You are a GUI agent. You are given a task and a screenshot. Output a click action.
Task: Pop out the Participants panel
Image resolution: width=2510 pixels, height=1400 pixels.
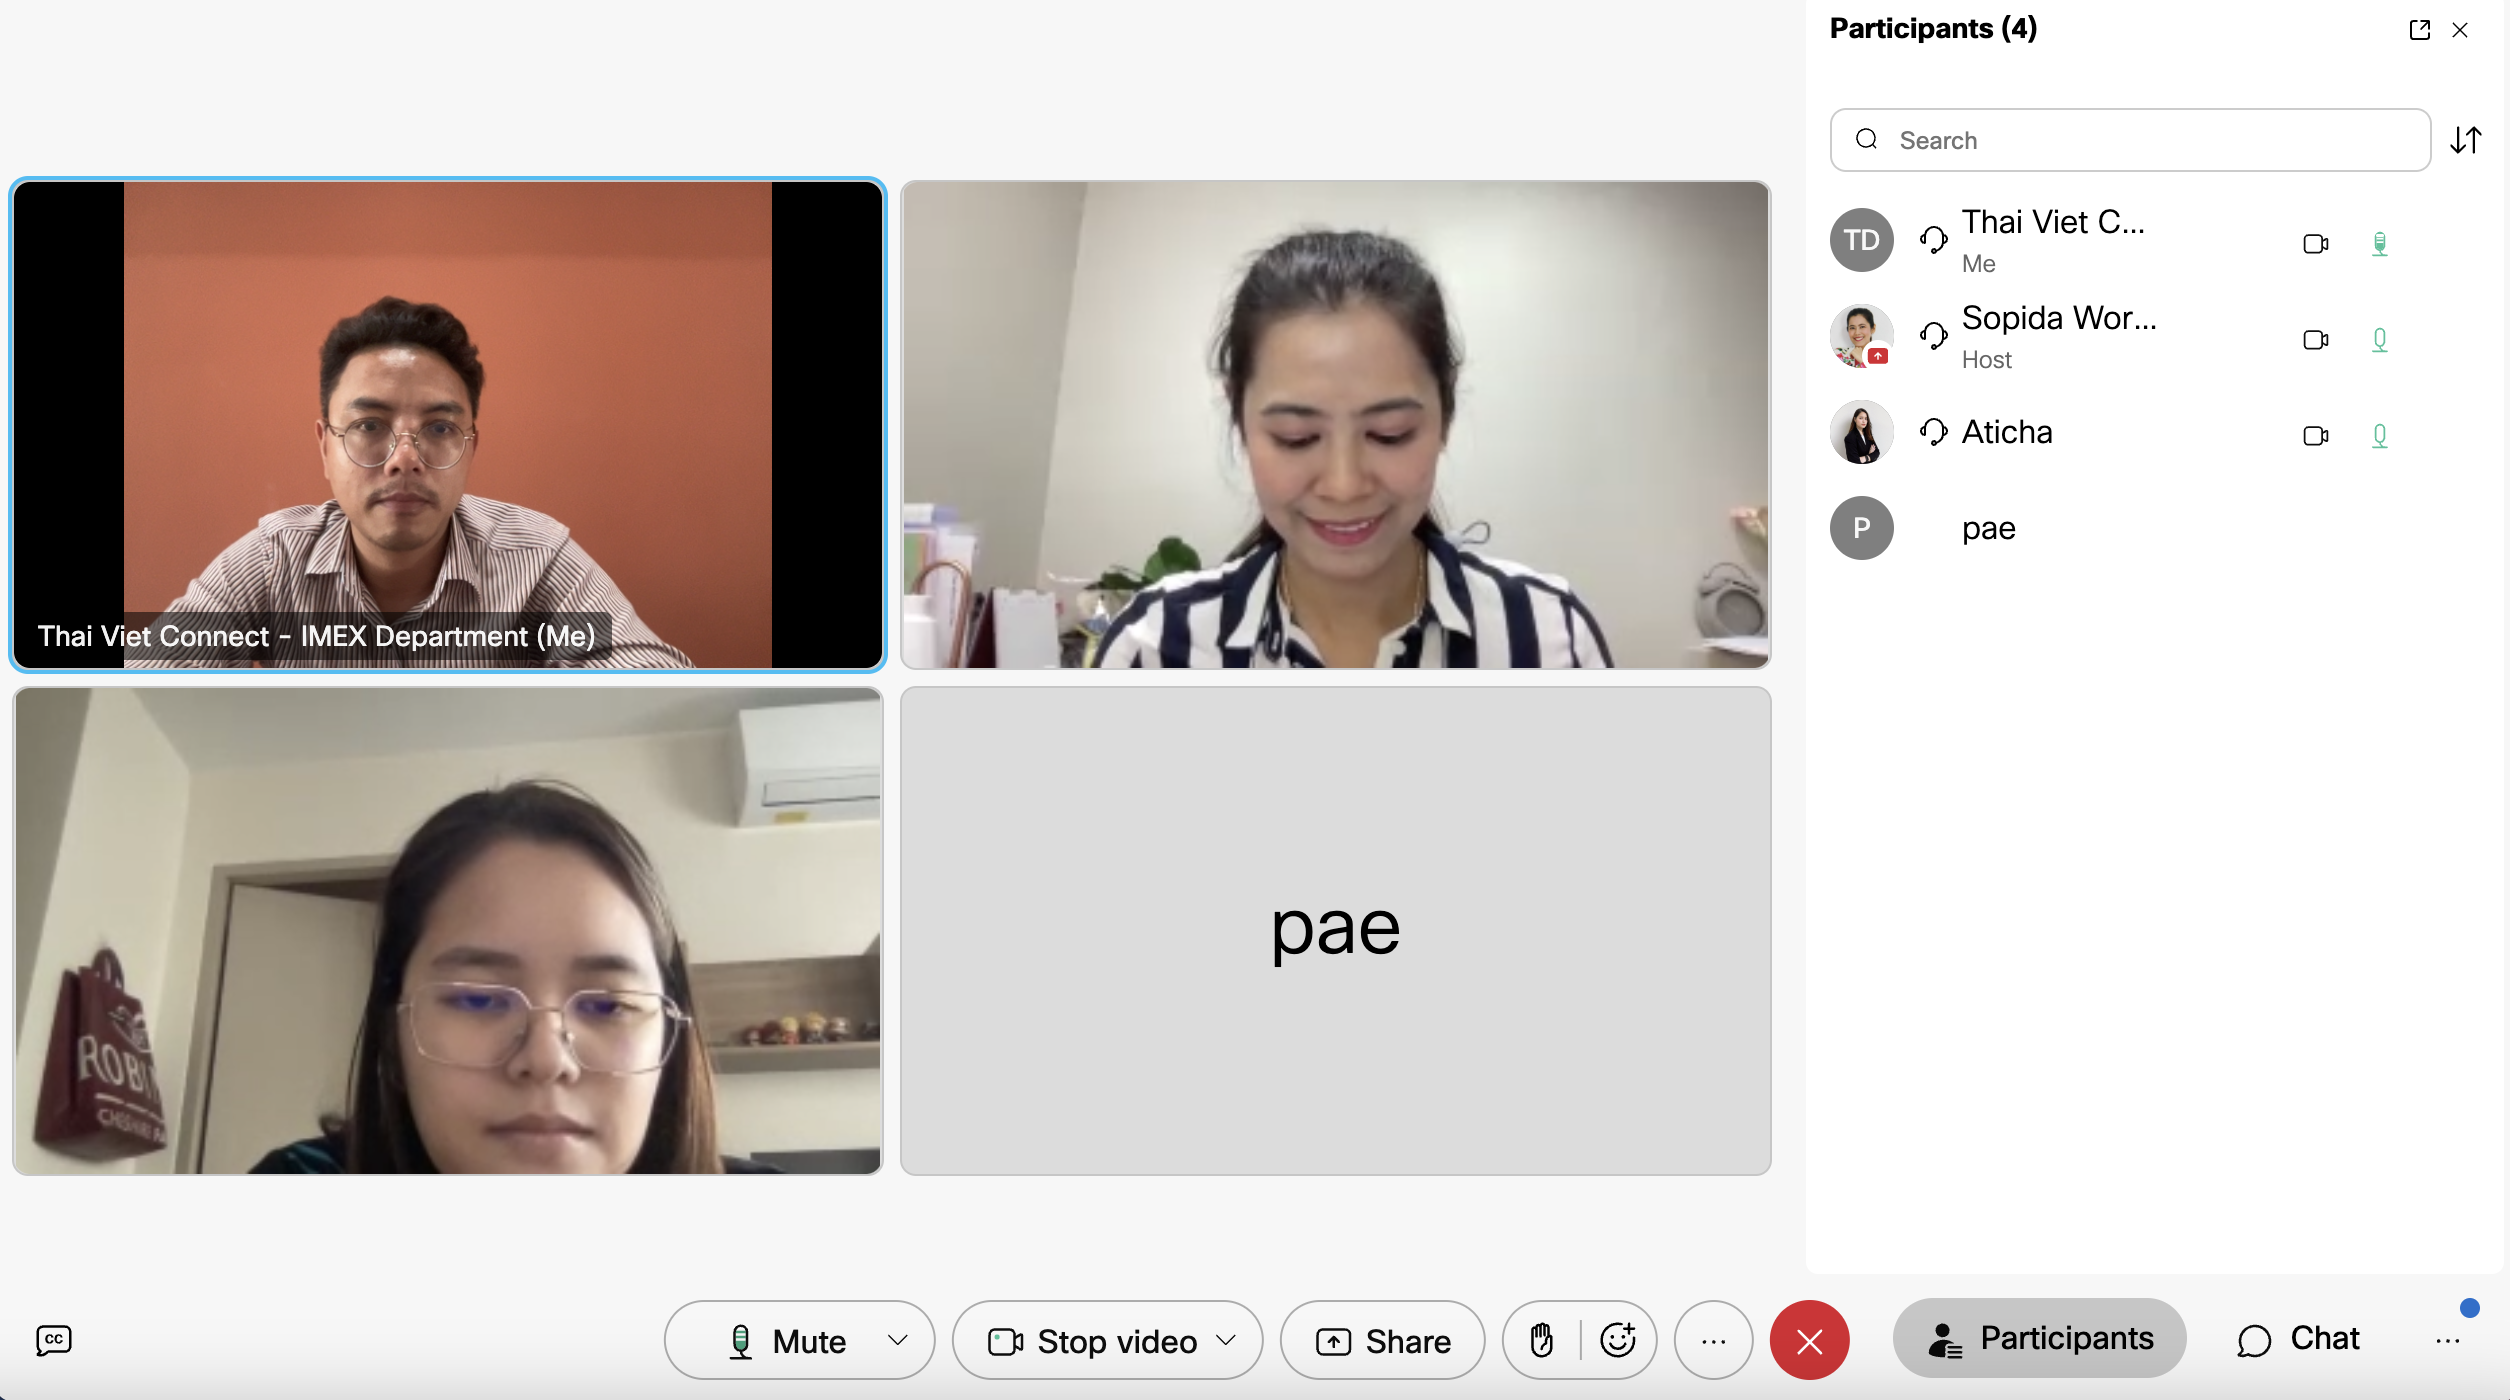[2419, 30]
